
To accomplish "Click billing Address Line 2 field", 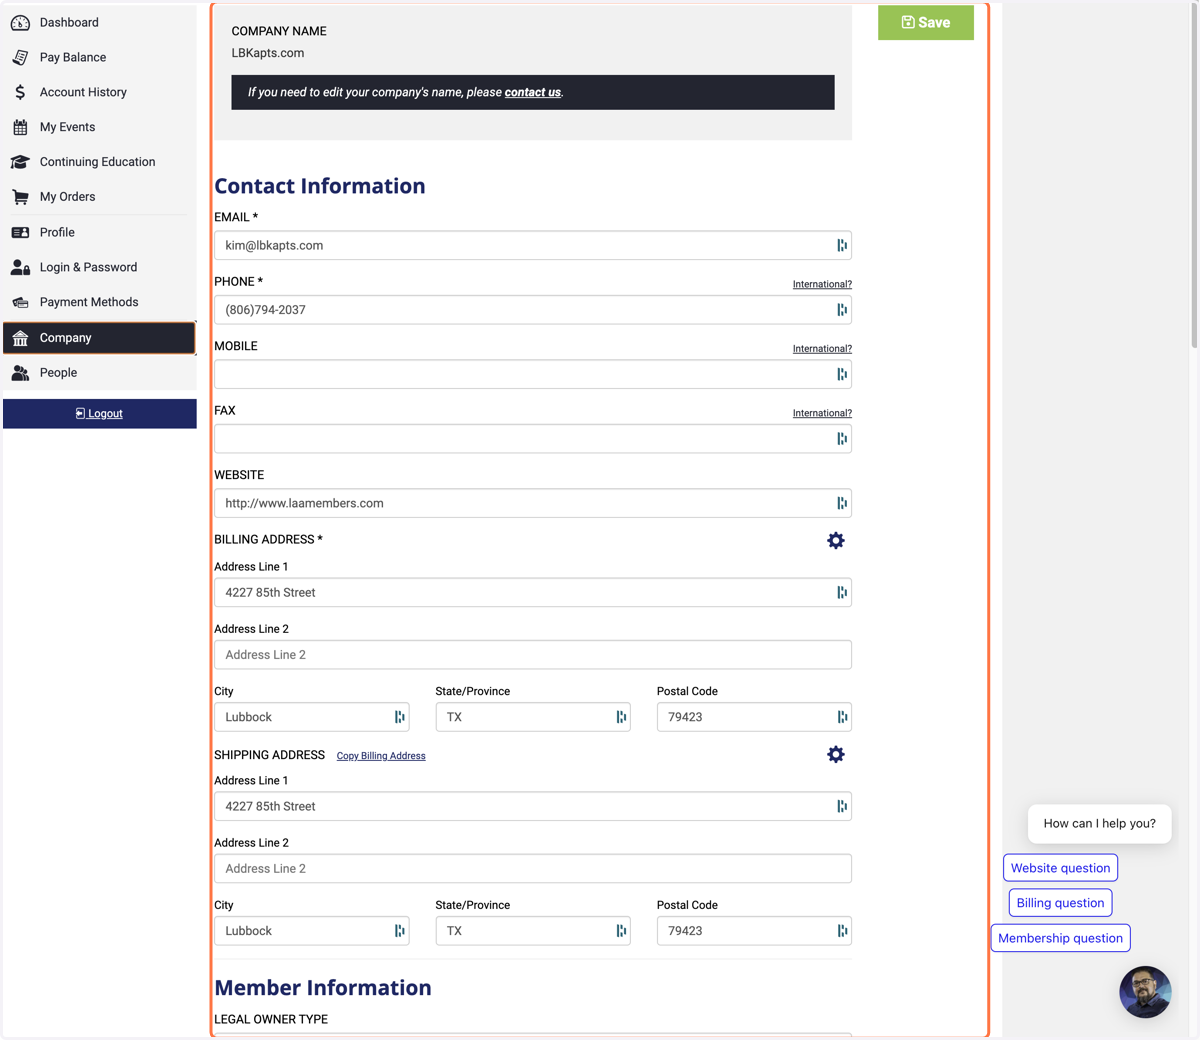I will 533,655.
